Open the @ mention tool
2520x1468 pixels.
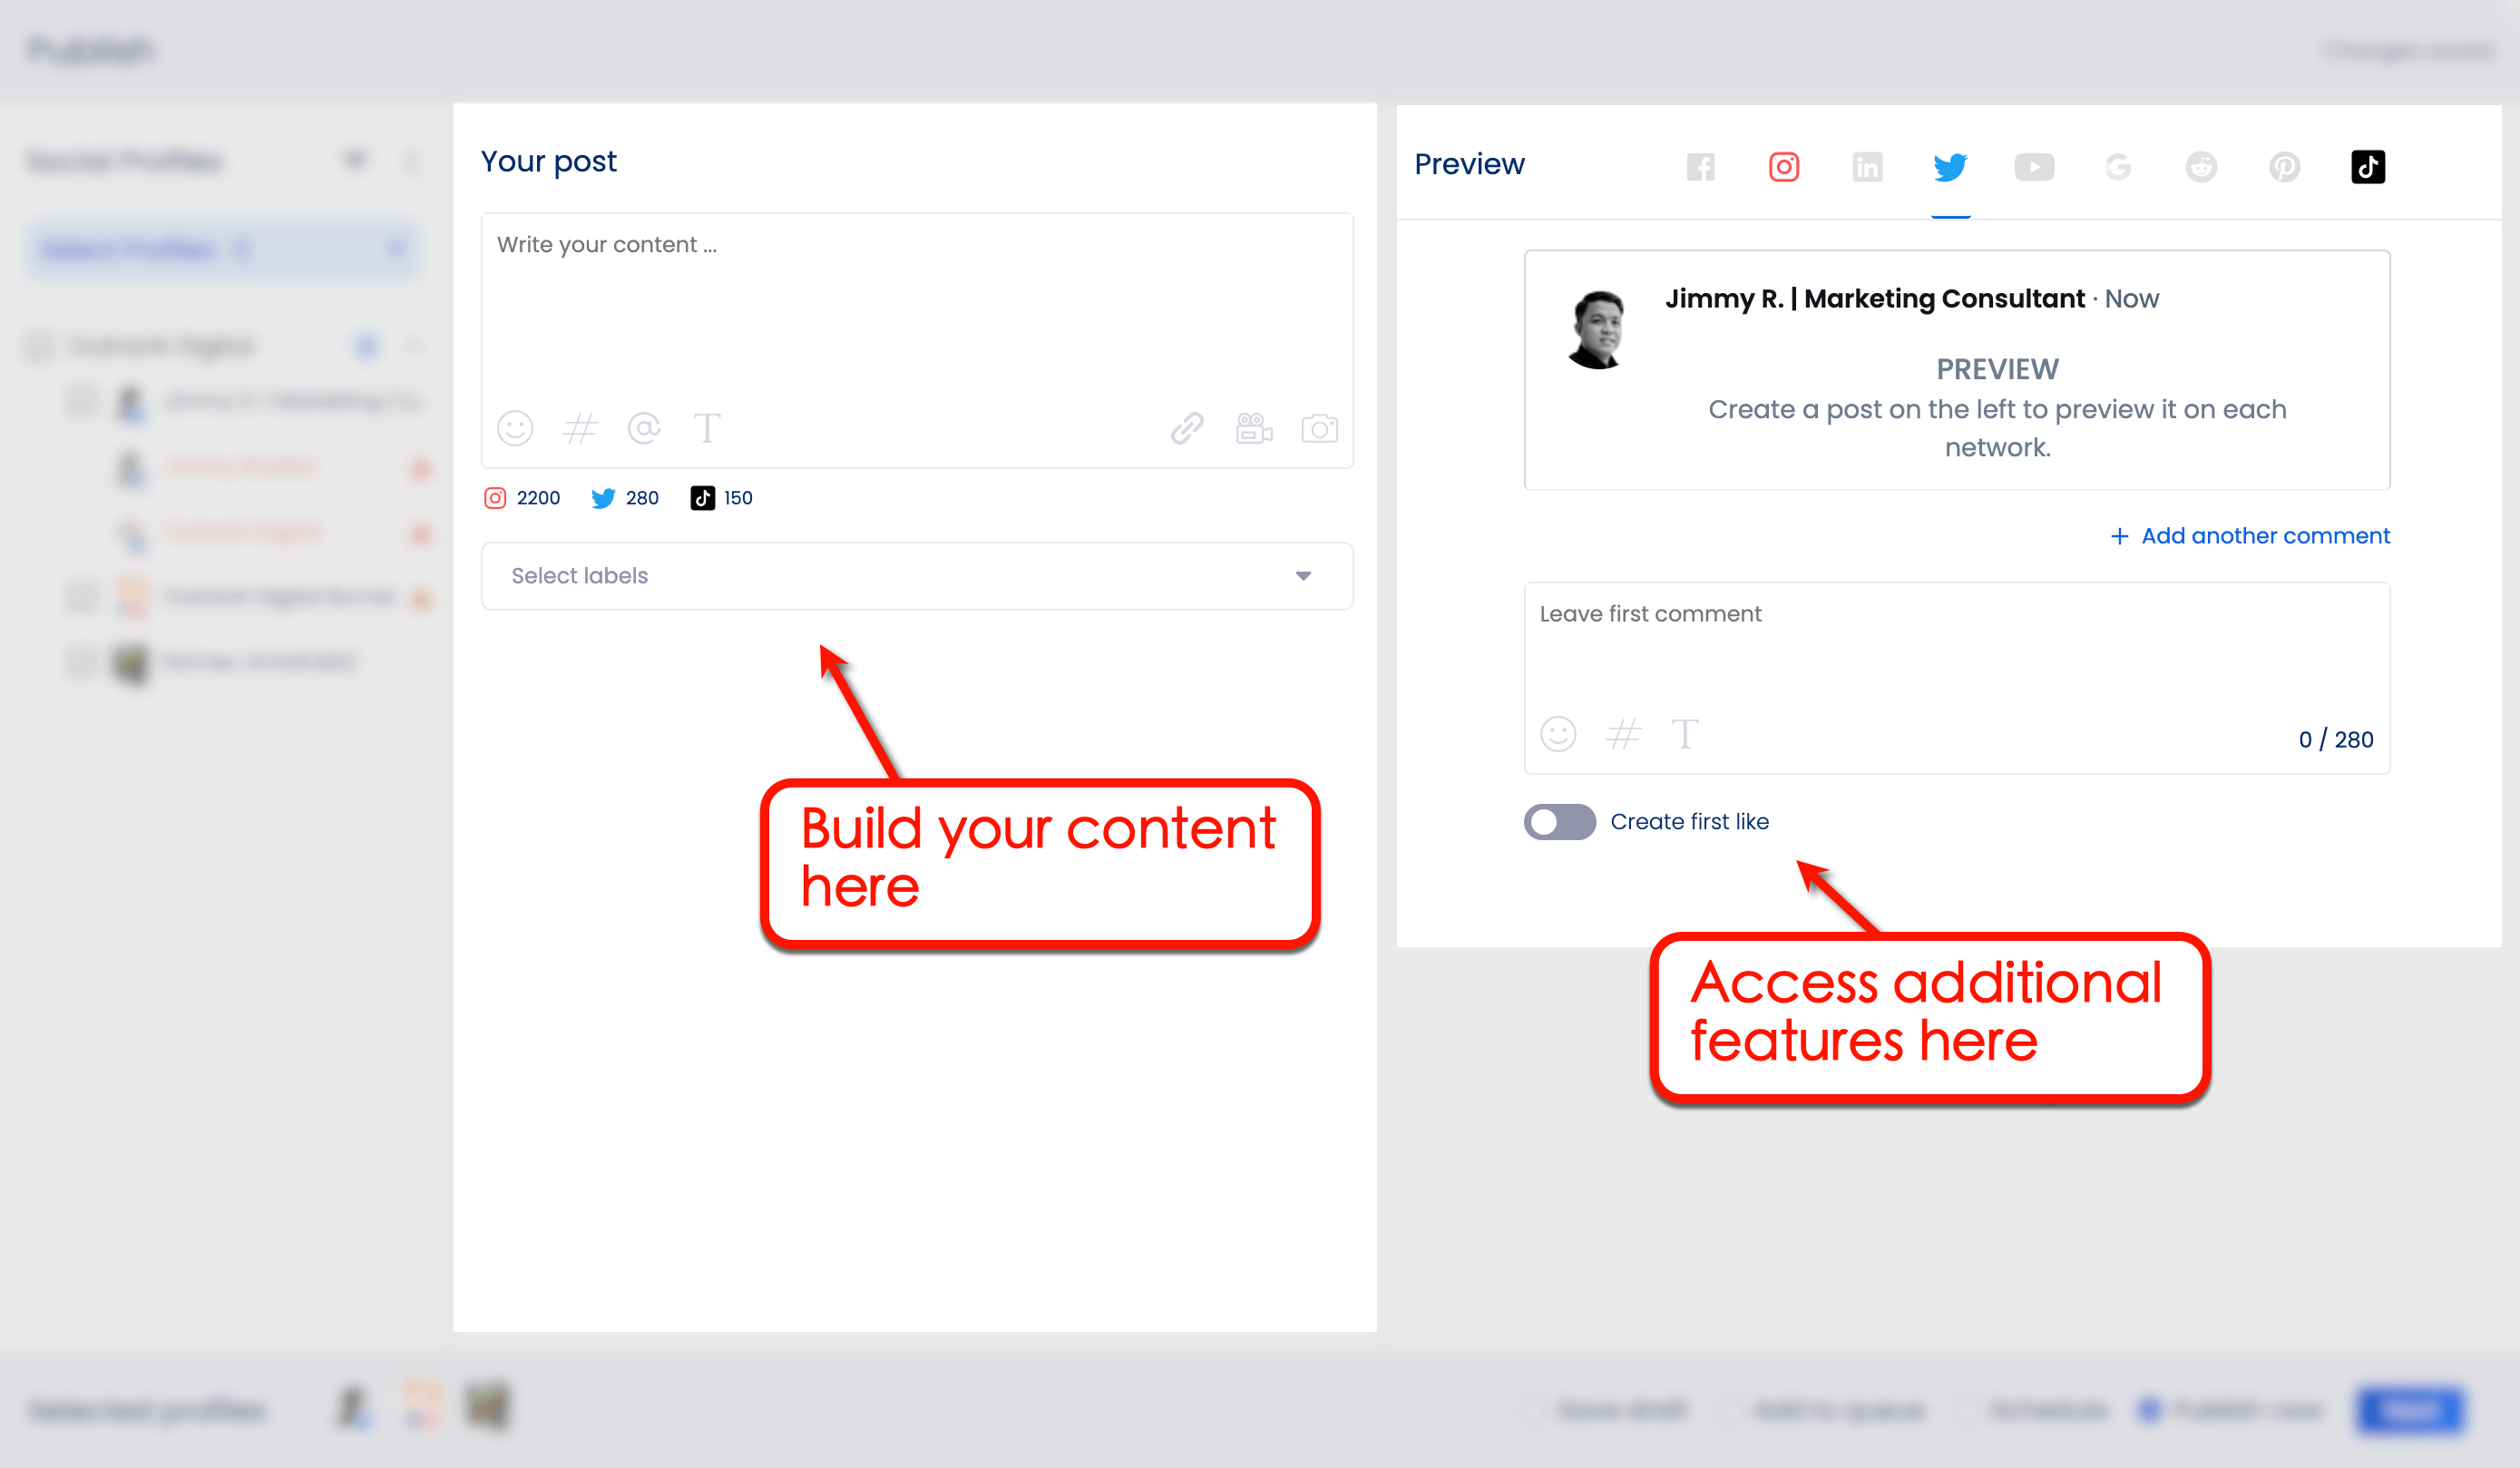645,428
